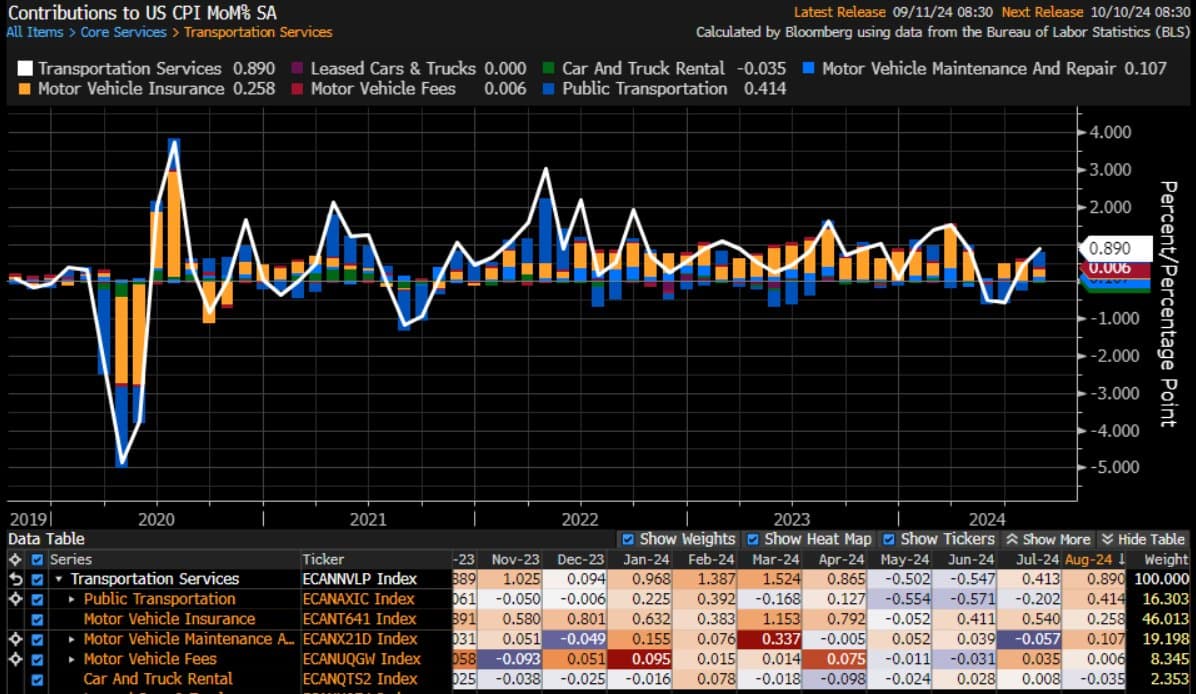Click crosshair icon beside Motor Vehicle Fees

[x=15, y=659]
